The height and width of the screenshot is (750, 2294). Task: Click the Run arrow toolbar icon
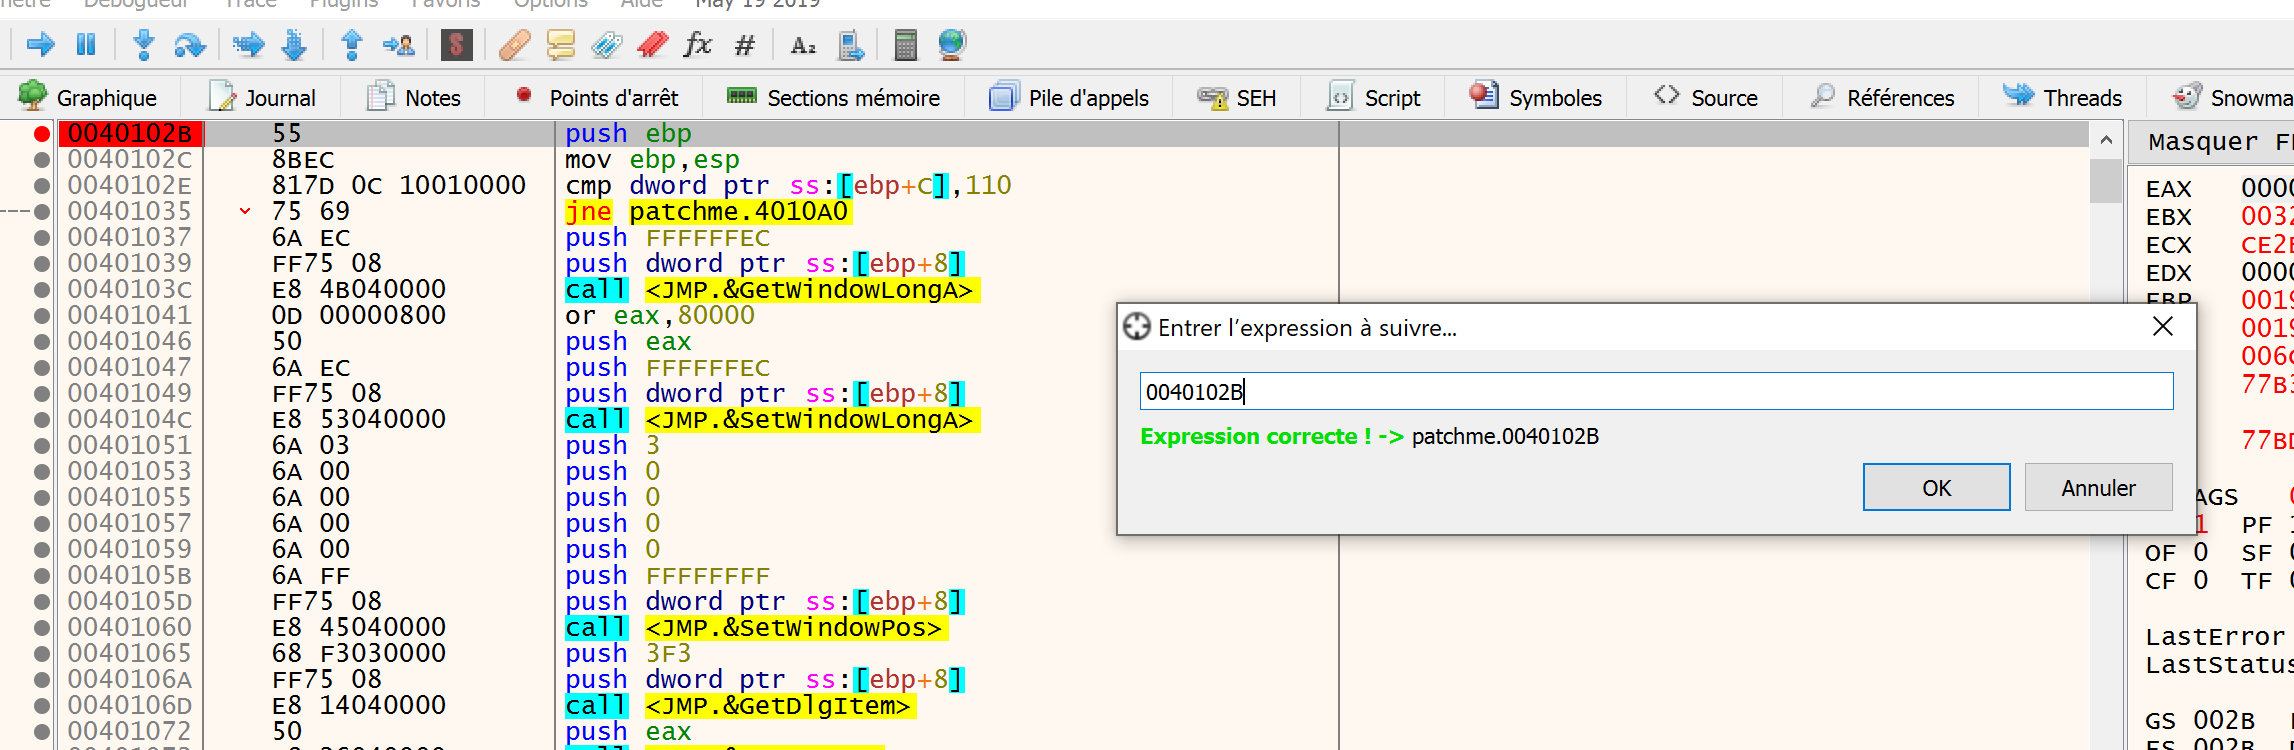click(40, 44)
